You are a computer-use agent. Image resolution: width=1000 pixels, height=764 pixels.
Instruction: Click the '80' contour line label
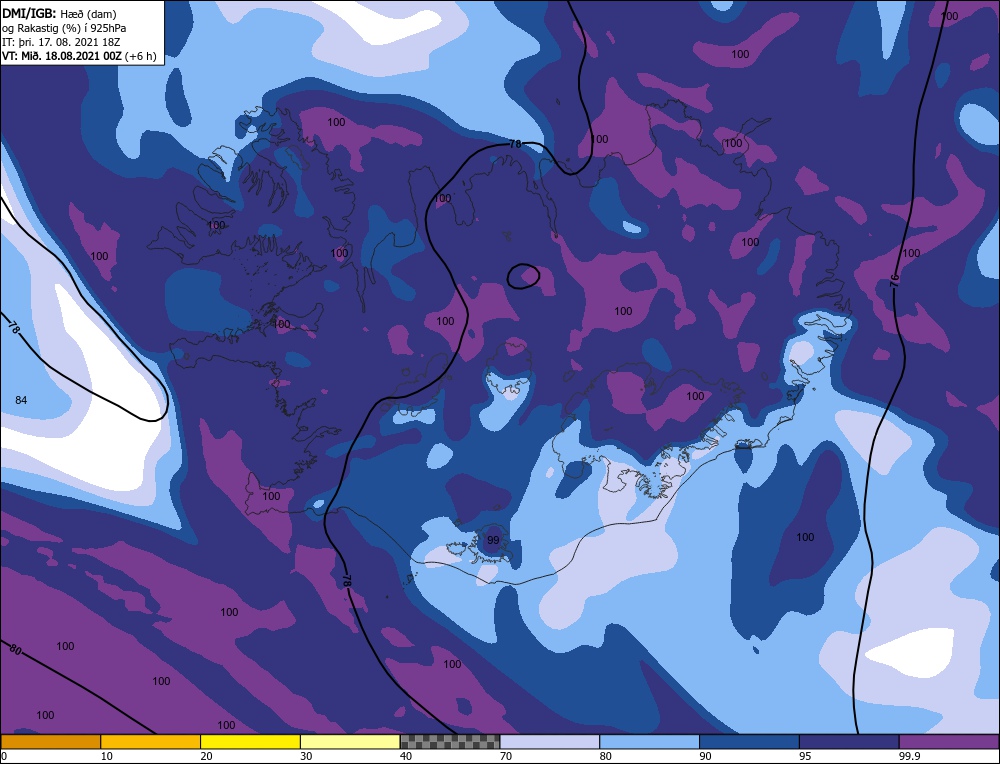(x=15, y=650)
